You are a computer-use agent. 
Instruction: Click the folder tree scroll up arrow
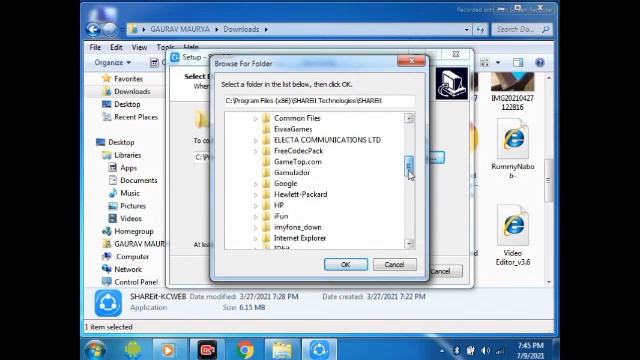click(409, 118)
